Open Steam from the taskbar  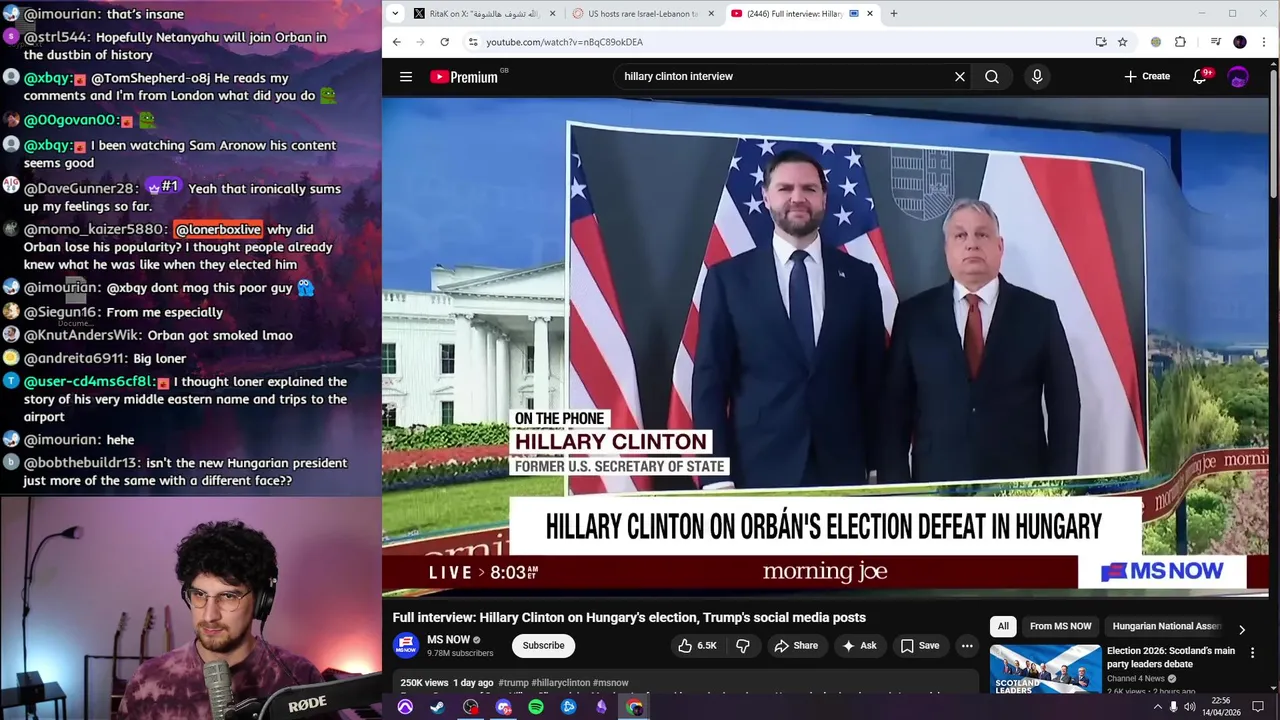coord(437,707)
